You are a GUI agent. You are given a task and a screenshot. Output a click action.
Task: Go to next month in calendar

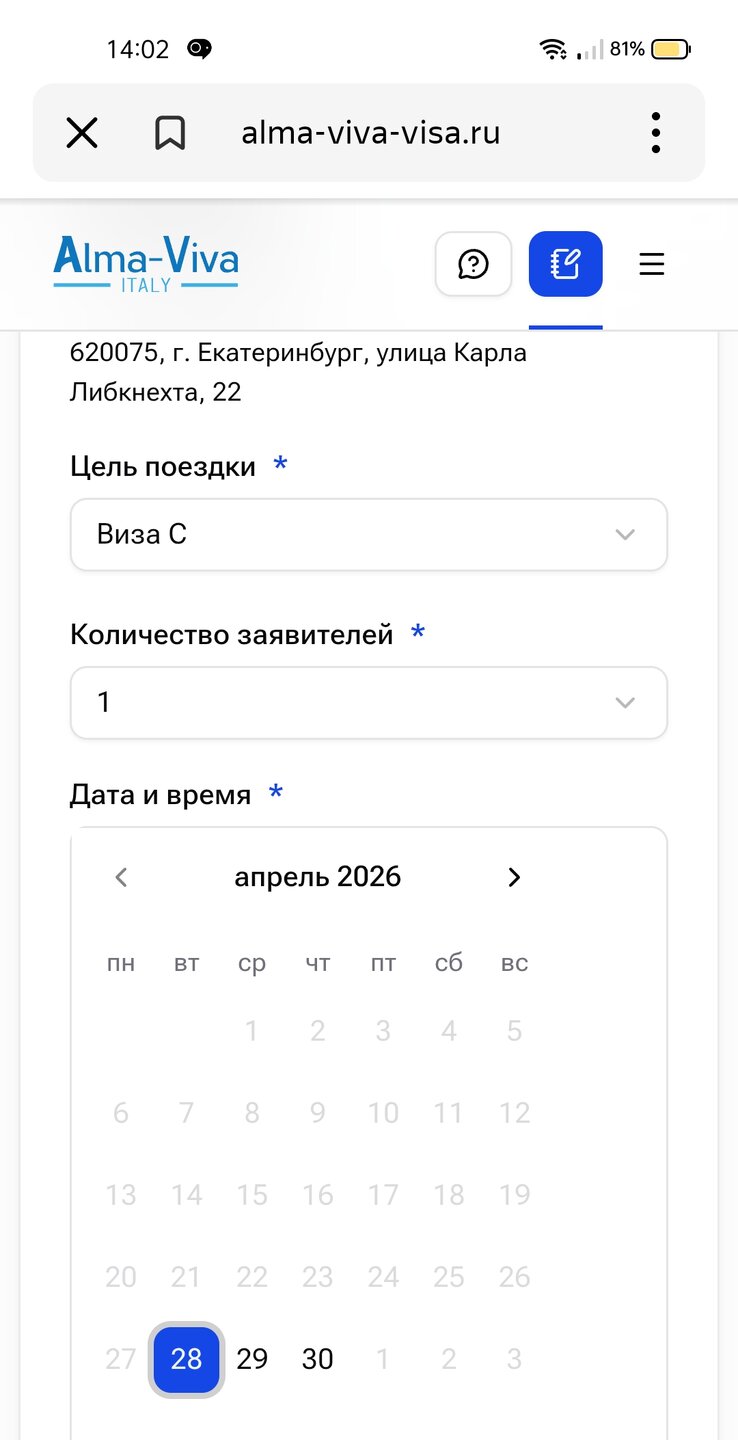coord(514,877)
